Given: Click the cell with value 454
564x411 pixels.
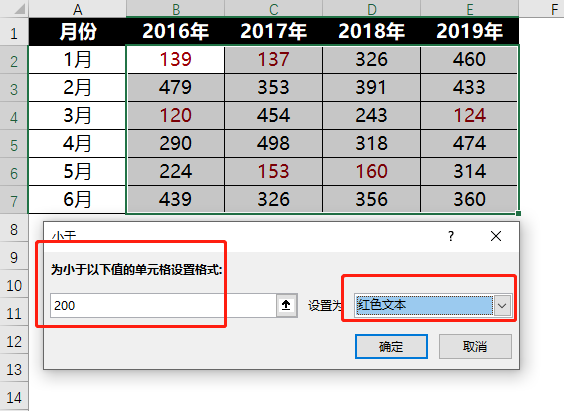Looking at the screenshot, I should (274, 116).
